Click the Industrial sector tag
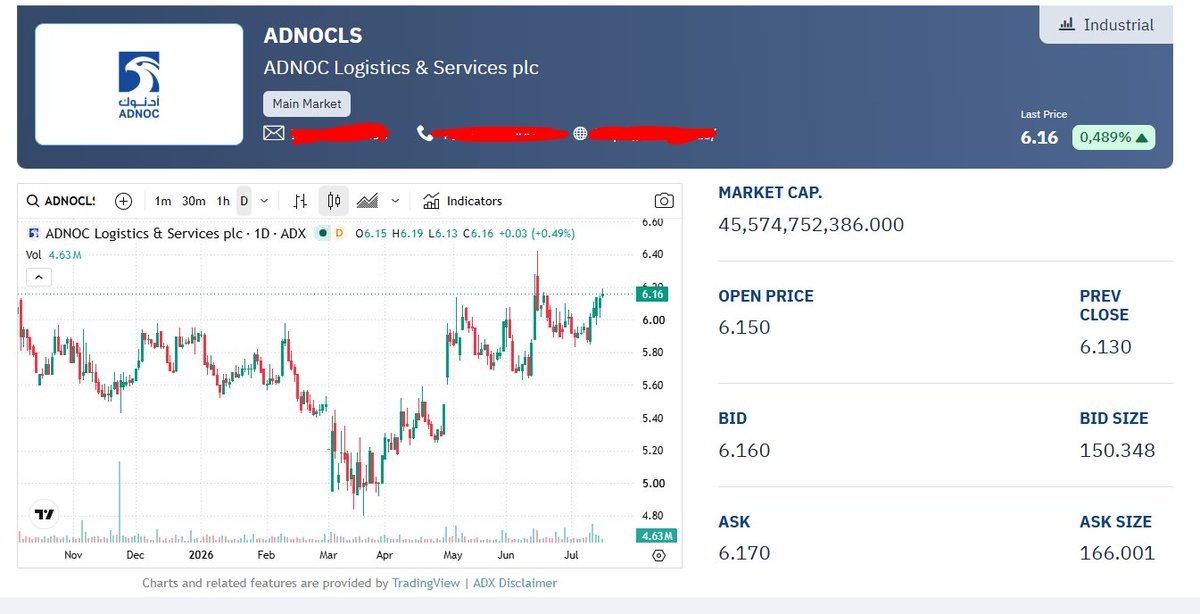Image resolution: width=1200 pixels, height=614 pixels. (1106, 25)
